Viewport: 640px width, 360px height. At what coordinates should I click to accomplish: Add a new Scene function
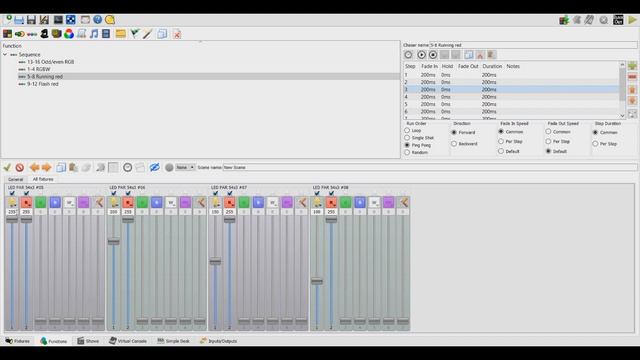(x=7, y=34)
